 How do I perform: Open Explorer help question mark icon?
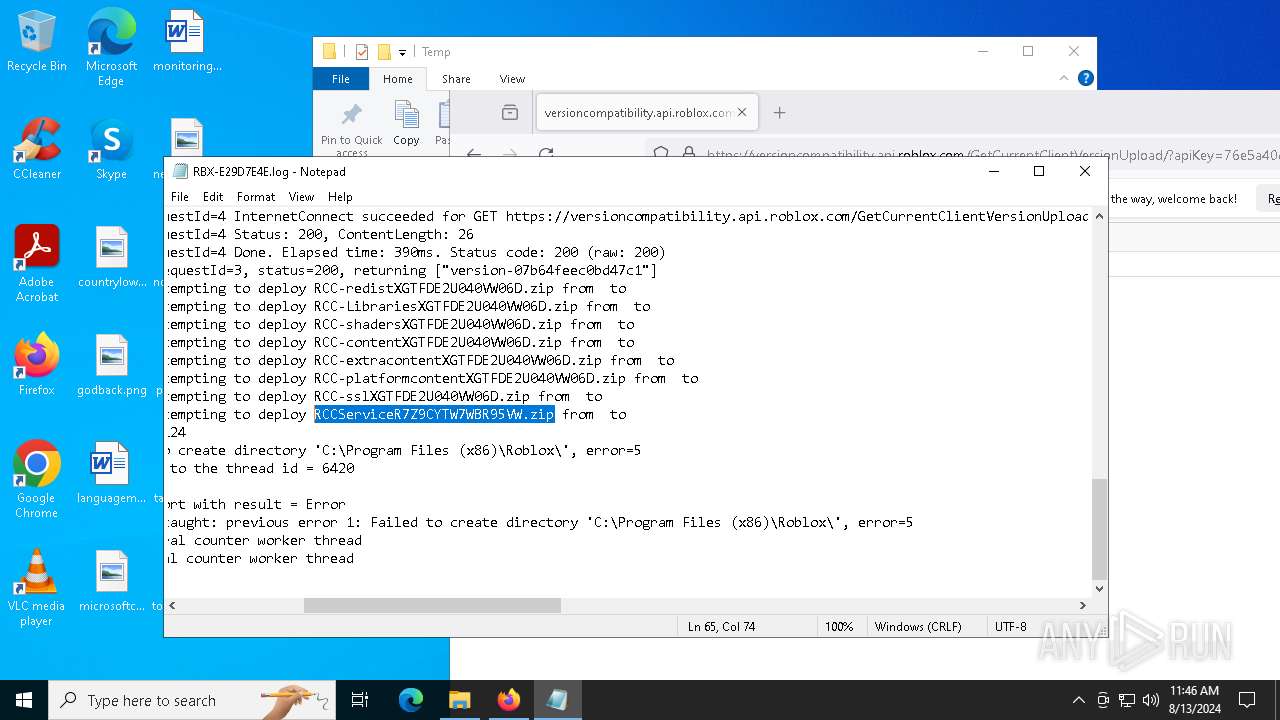click(1086, 78)
